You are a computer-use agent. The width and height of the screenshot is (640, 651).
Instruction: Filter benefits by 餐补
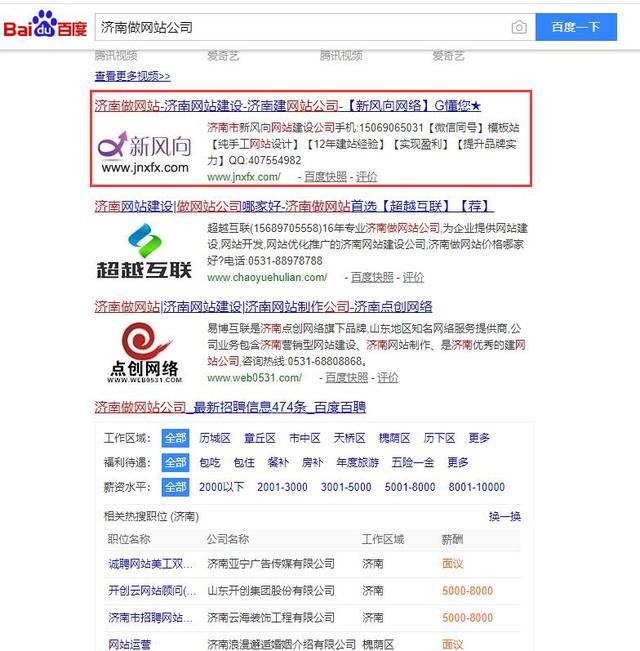point(278,463)
